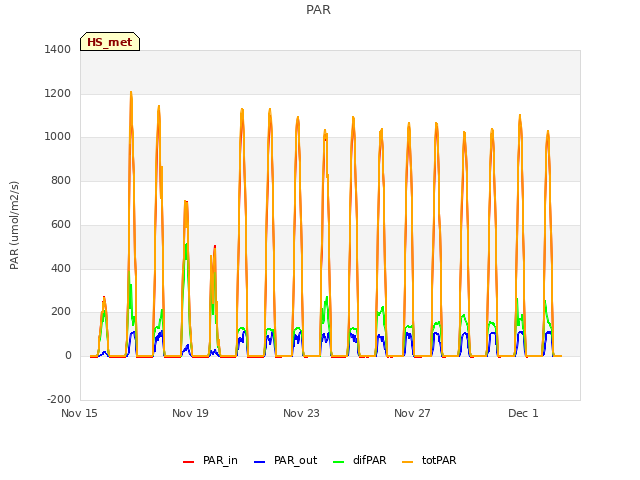Click the PAR chart title
This screenshot has width=640, height=480.
318,10
